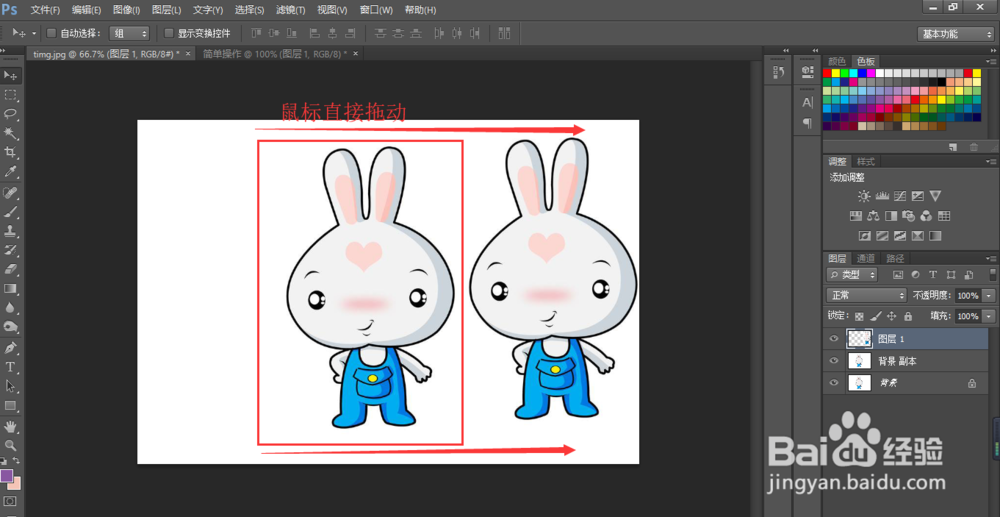Select the Brush tool

(10, 212)
